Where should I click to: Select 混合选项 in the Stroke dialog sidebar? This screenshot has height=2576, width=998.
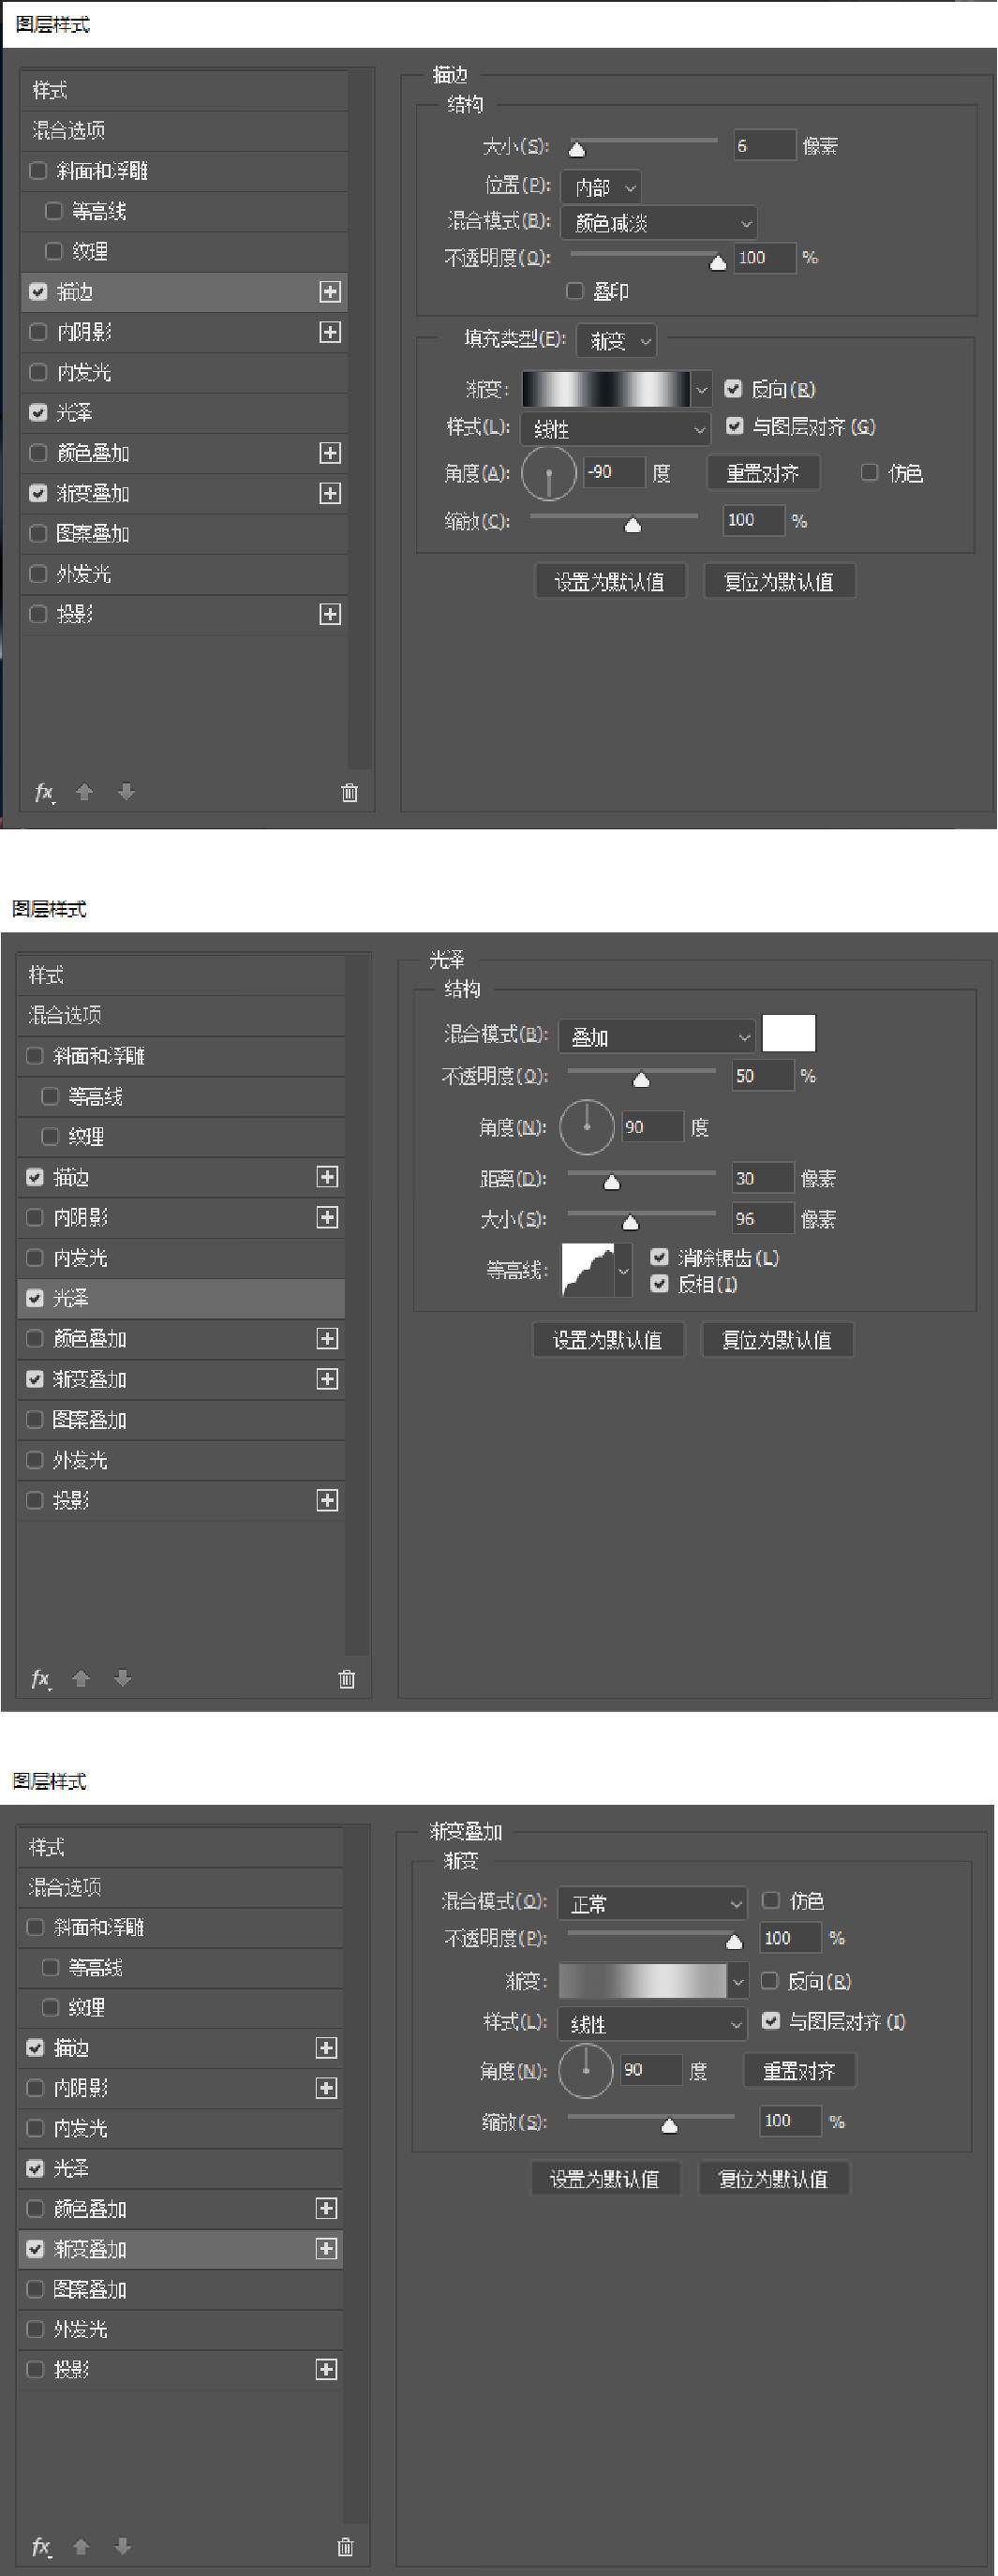coord(185,130)
